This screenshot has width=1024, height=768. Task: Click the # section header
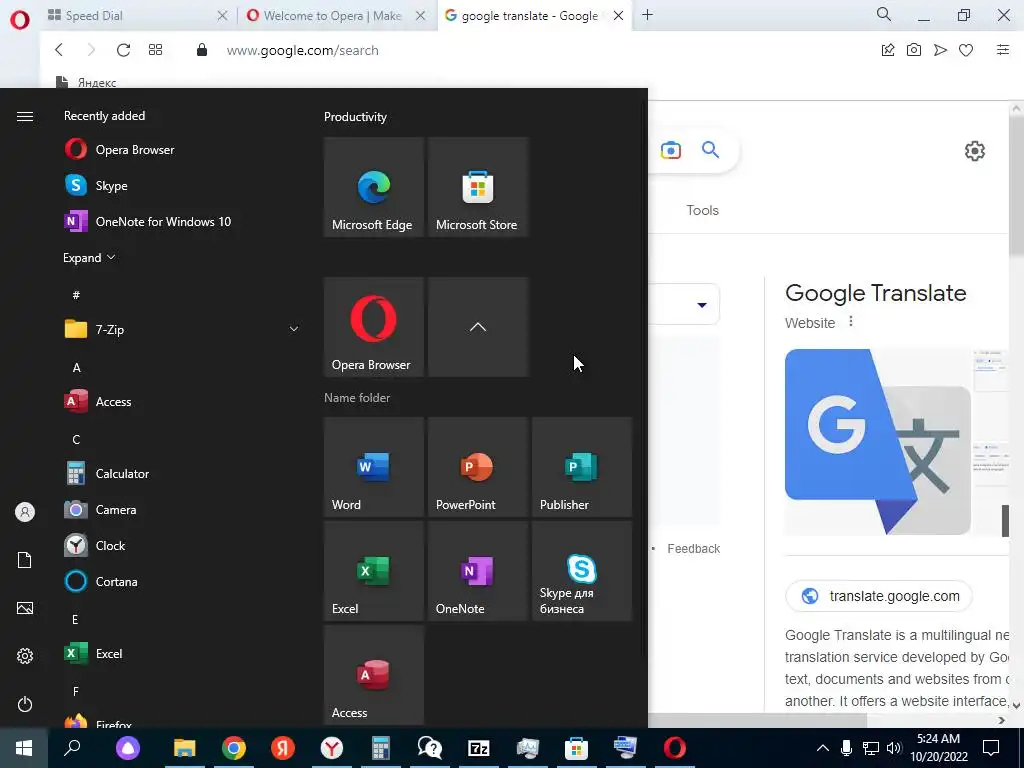(x=76, y=295)
